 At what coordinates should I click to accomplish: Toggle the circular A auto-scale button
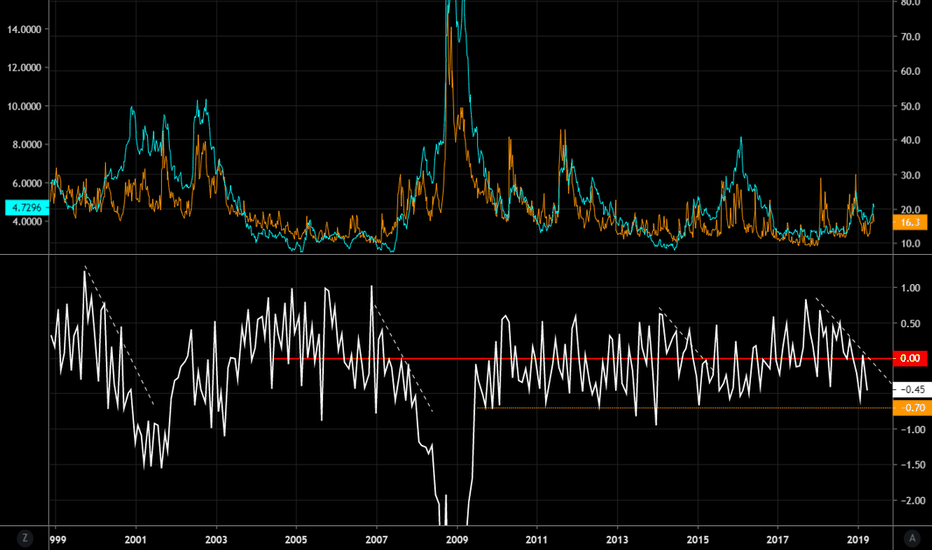pos(912,538)
